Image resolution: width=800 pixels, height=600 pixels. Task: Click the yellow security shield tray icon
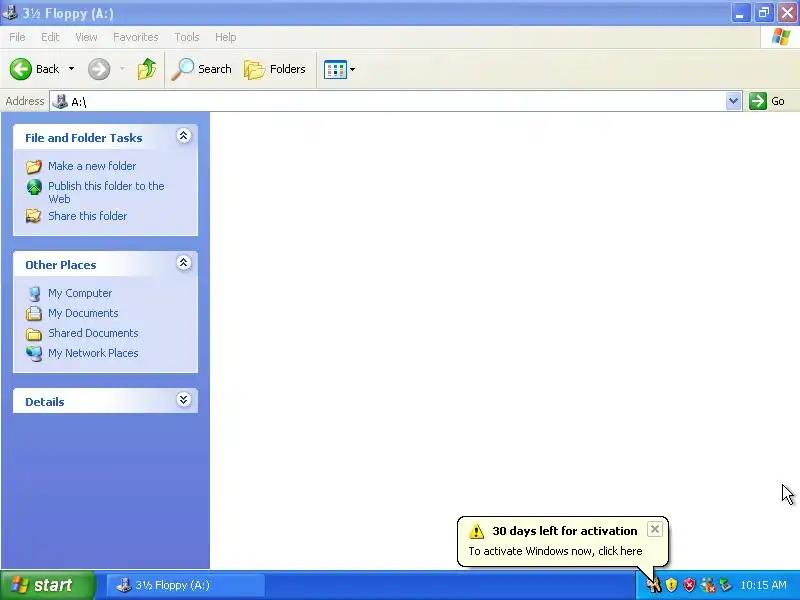[671, 585]
